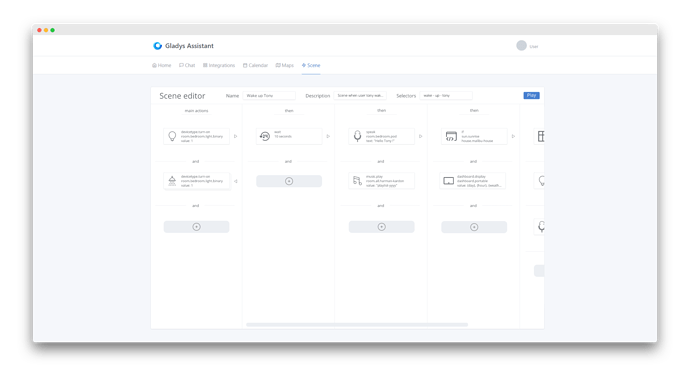Click the 'main actions' column header

pos(196,110)
